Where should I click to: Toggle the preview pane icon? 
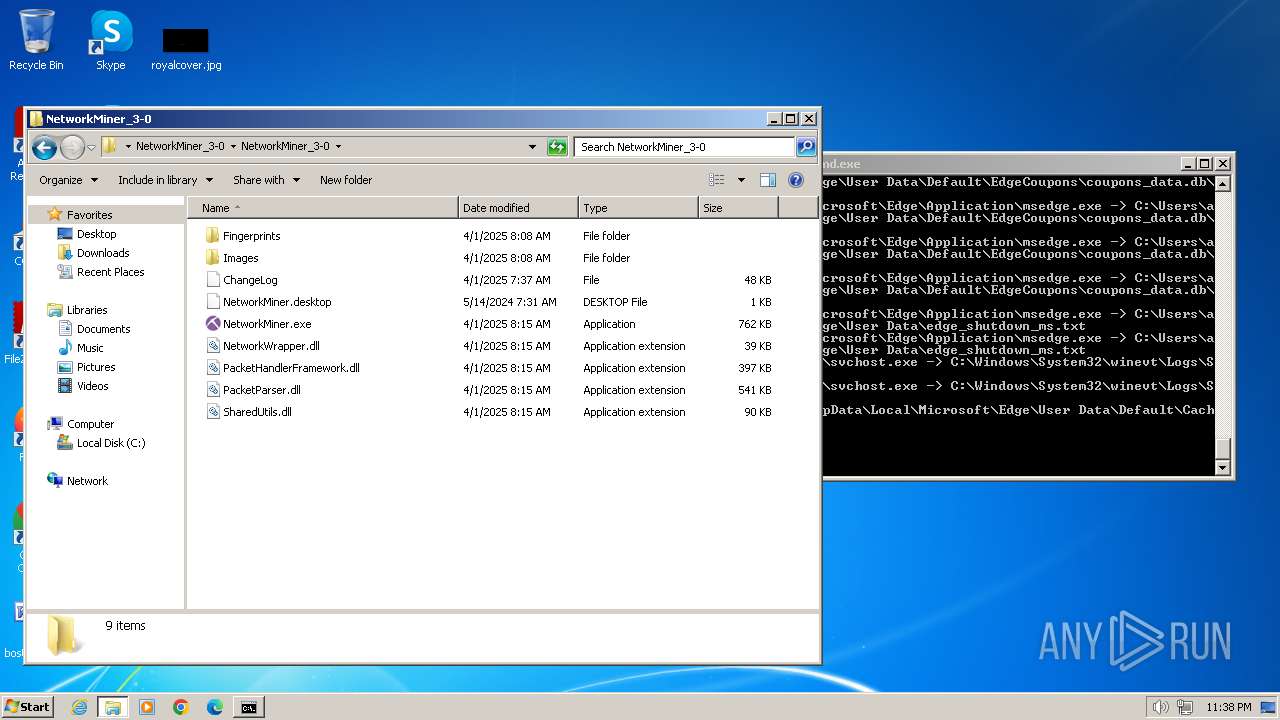coord(768,180)
